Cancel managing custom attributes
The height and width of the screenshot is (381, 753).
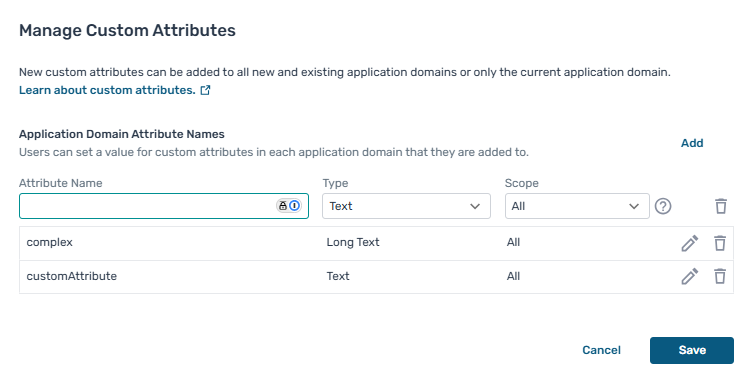601,350
